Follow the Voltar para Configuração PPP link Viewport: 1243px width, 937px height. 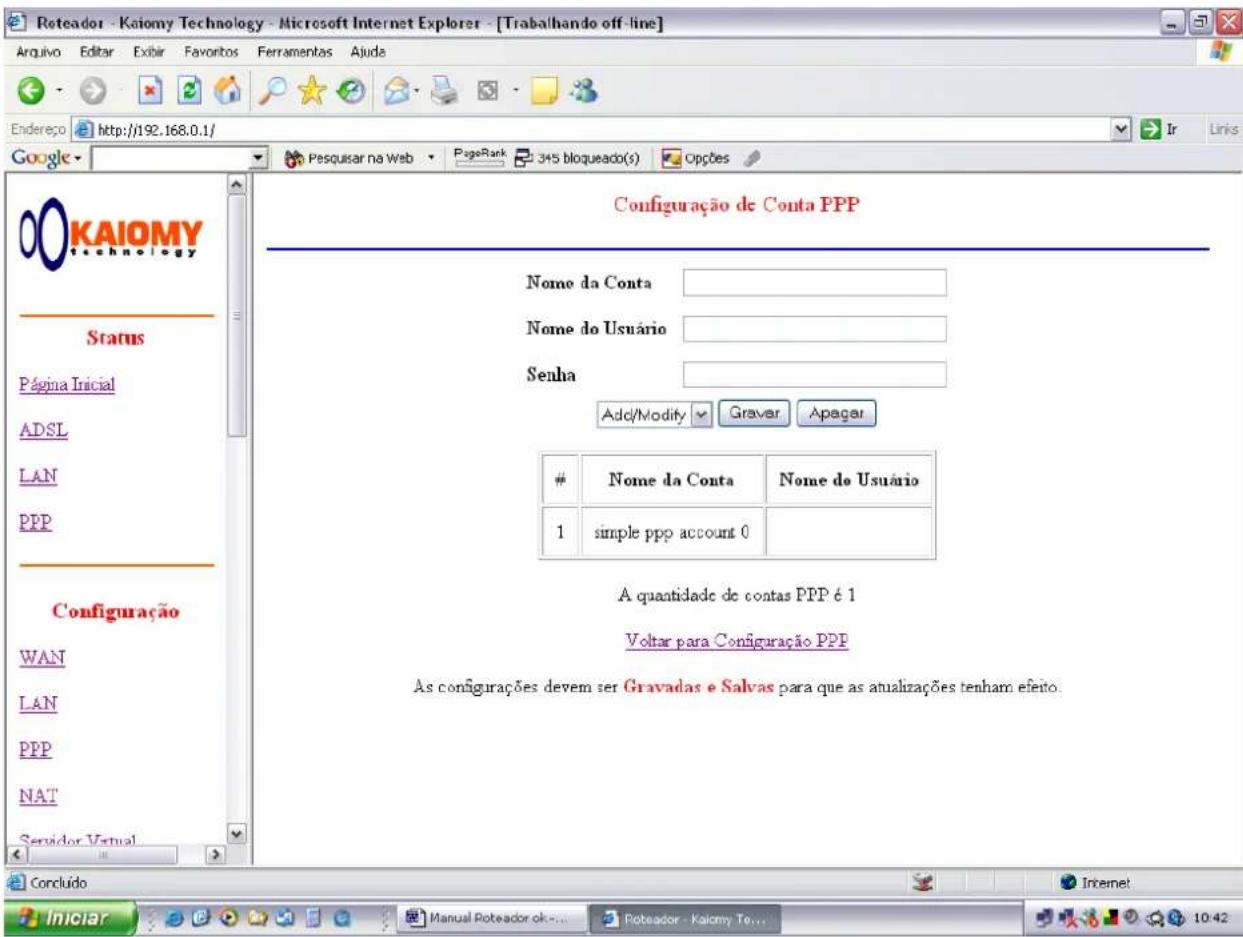[x=737, y=641]
